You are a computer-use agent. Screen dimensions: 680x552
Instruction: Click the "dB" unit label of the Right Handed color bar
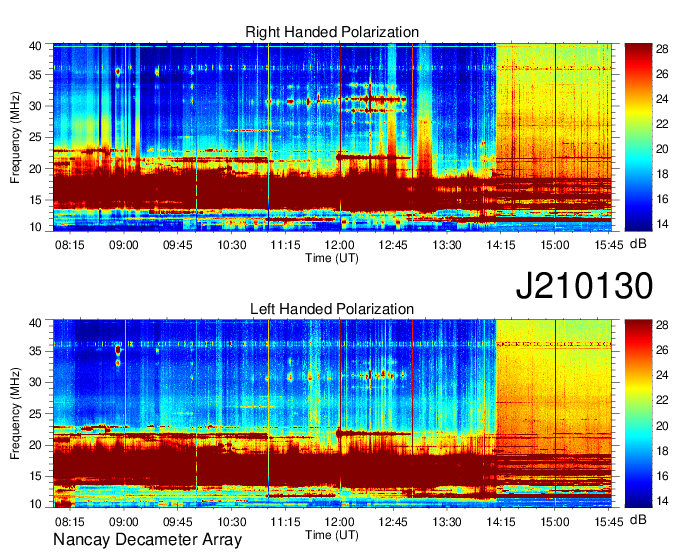[638, 244]
